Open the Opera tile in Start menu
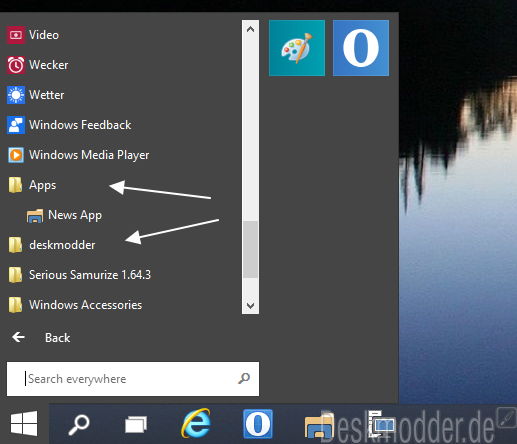 [x=361, y=48]
